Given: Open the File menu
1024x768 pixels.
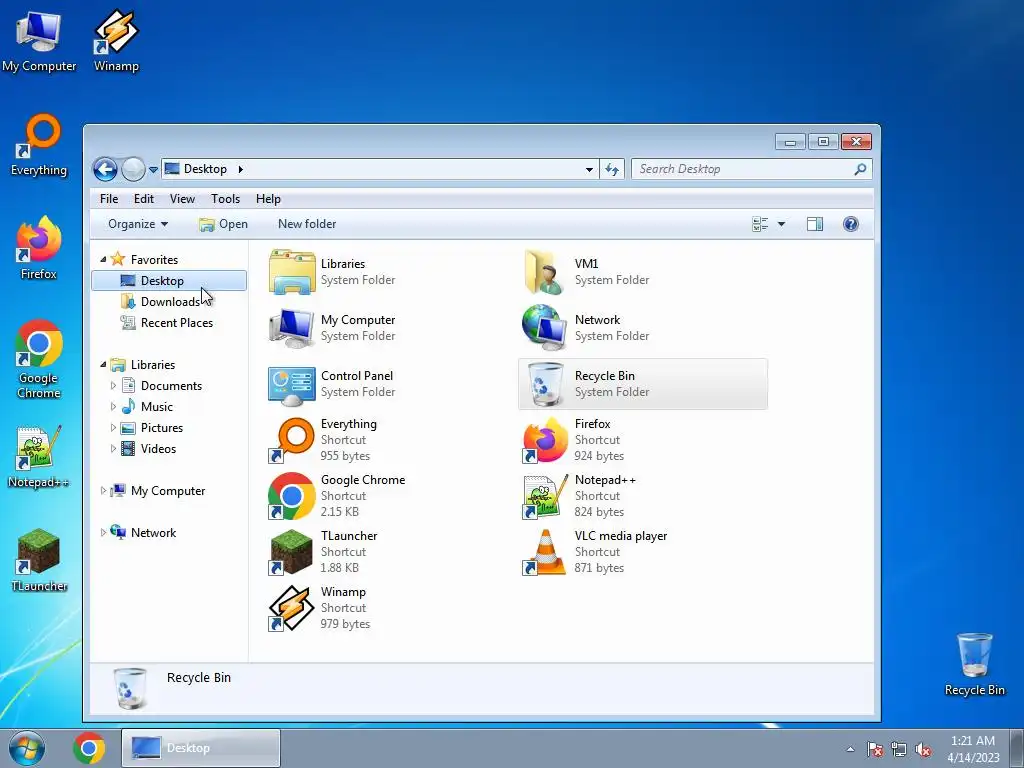Looking at the screenshot, I should (109, 199).
